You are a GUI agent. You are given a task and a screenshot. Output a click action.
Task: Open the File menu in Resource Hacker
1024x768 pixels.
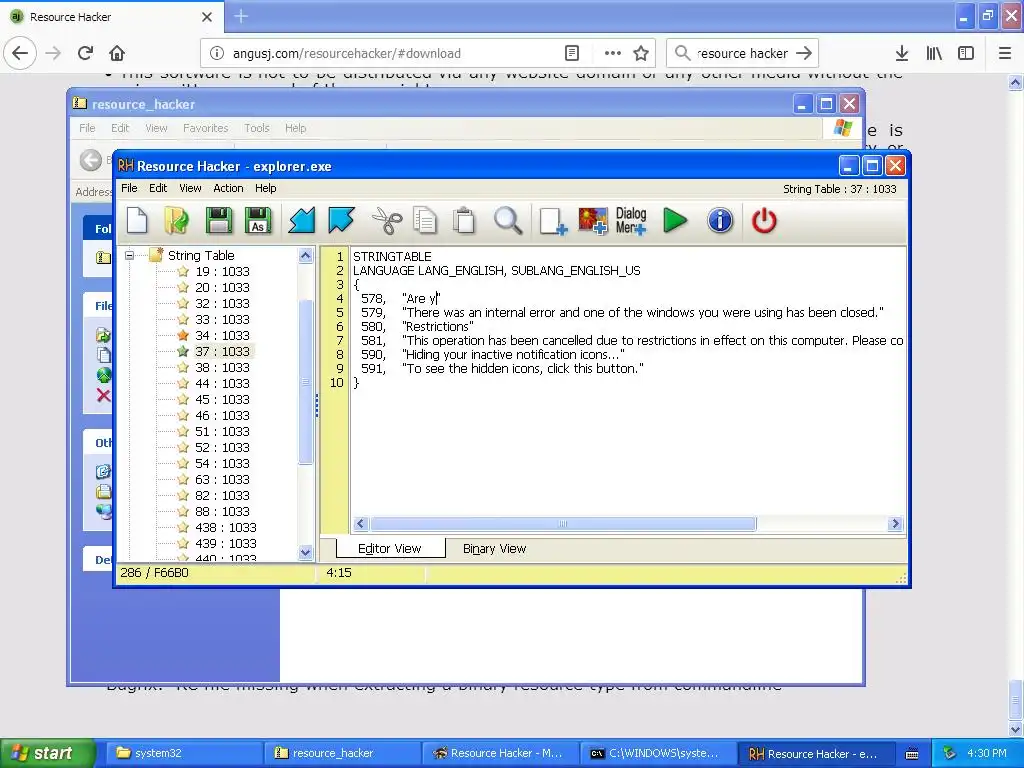pos(129,188)
